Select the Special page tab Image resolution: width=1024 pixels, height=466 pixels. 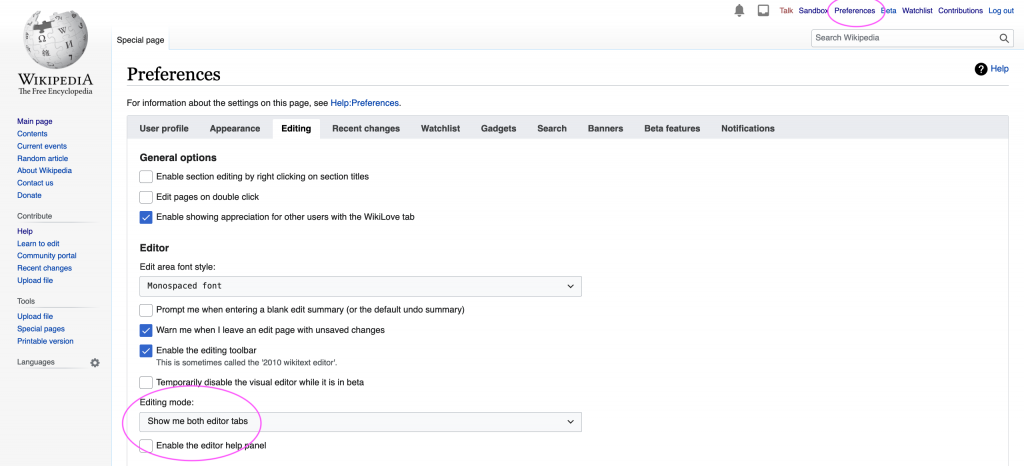pos(140,40)
